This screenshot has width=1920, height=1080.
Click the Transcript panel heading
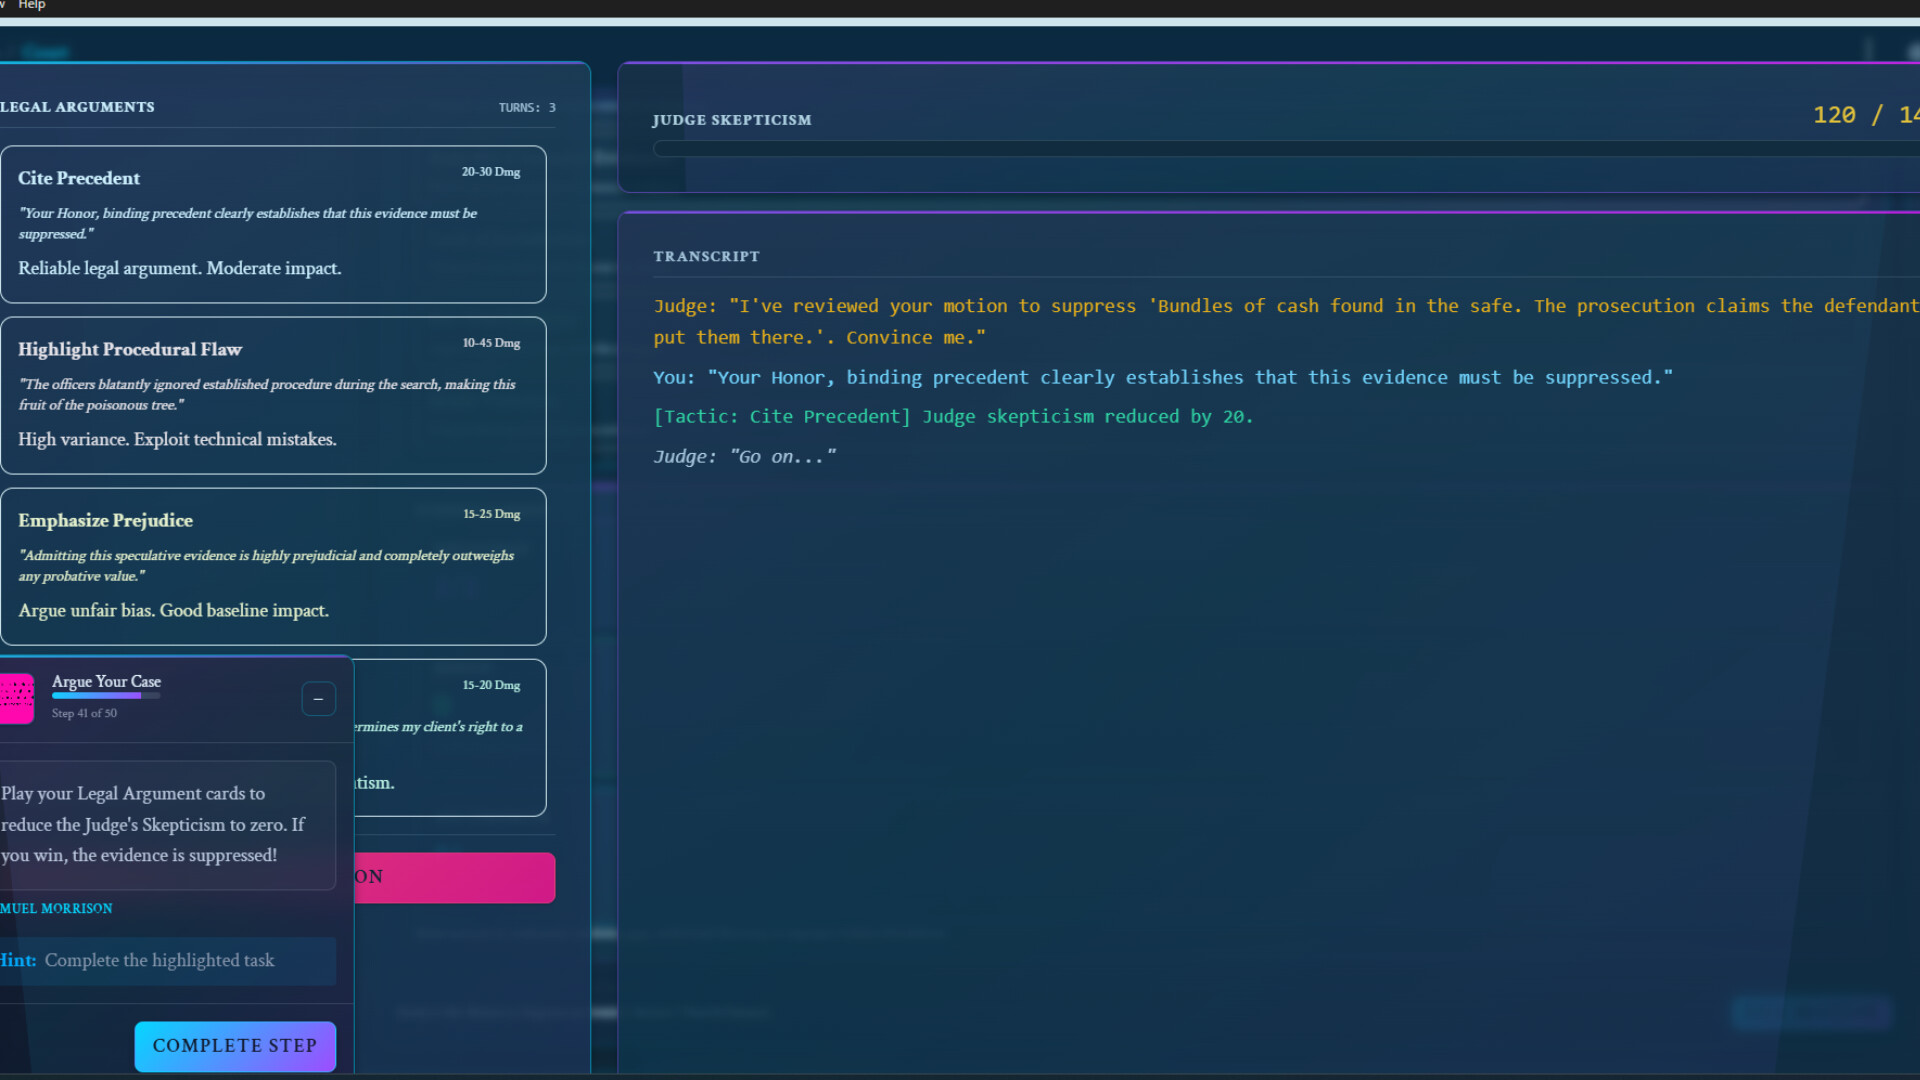click(706, 257)
